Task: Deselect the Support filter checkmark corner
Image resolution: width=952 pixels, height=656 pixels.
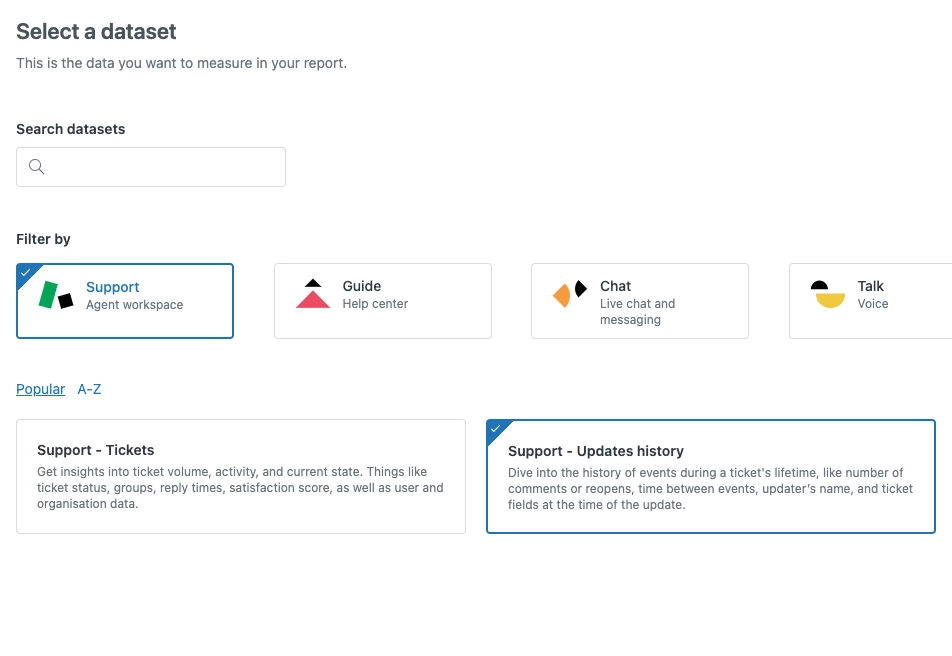Action: [x=26, y=273]
